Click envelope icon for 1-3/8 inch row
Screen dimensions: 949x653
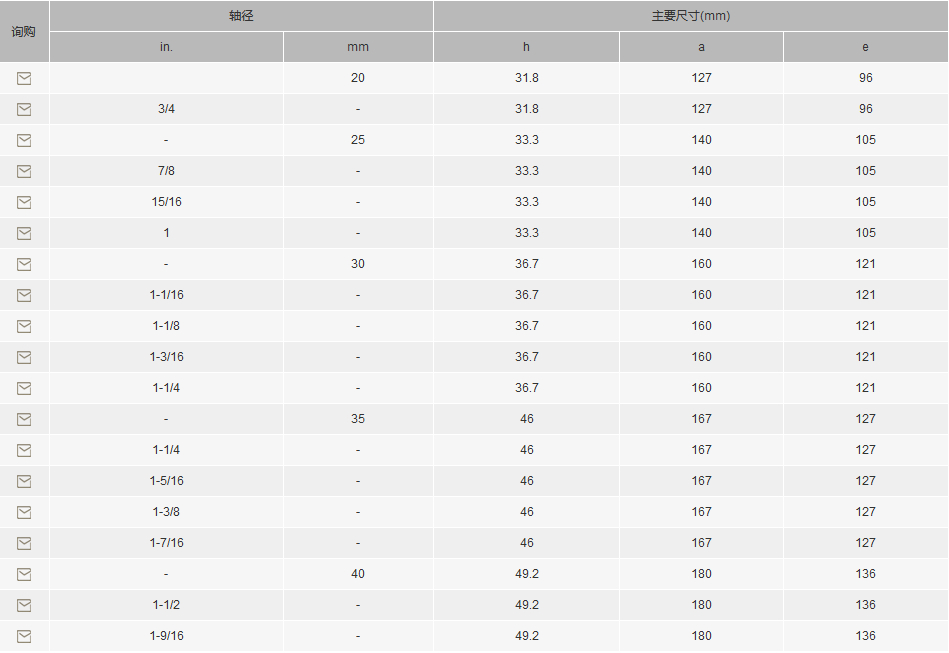pyautogui.click(x=24, y=512)
